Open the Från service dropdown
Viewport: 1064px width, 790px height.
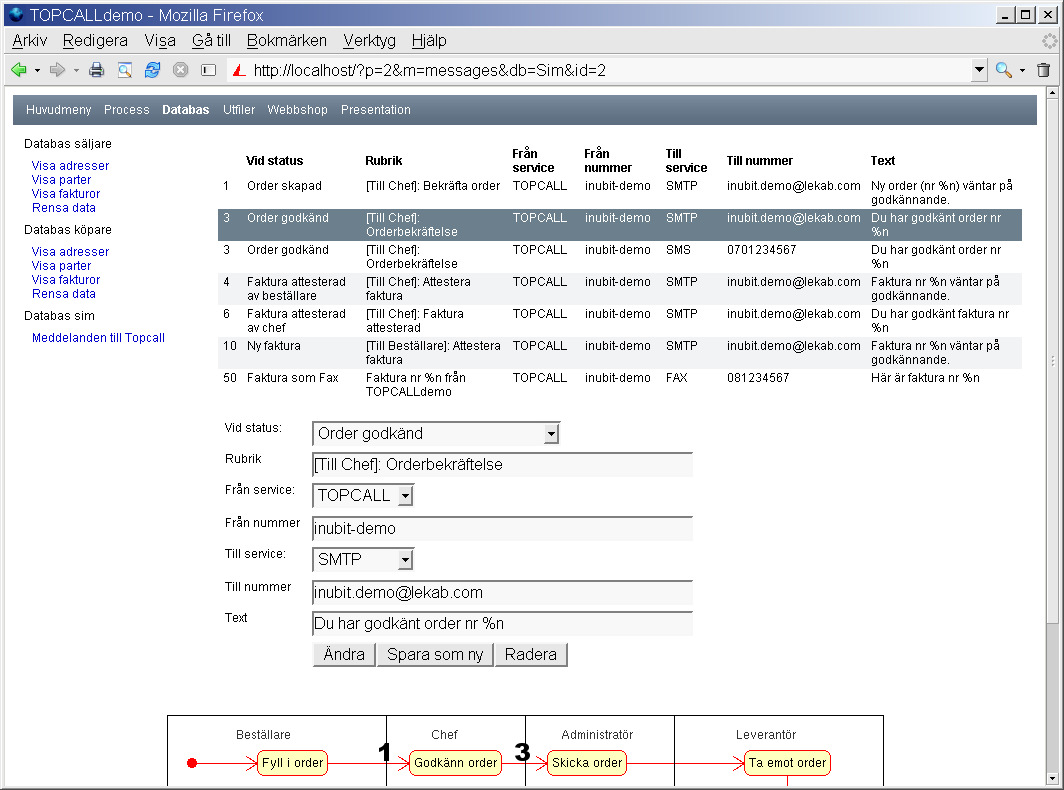click(x=362, y=495)
